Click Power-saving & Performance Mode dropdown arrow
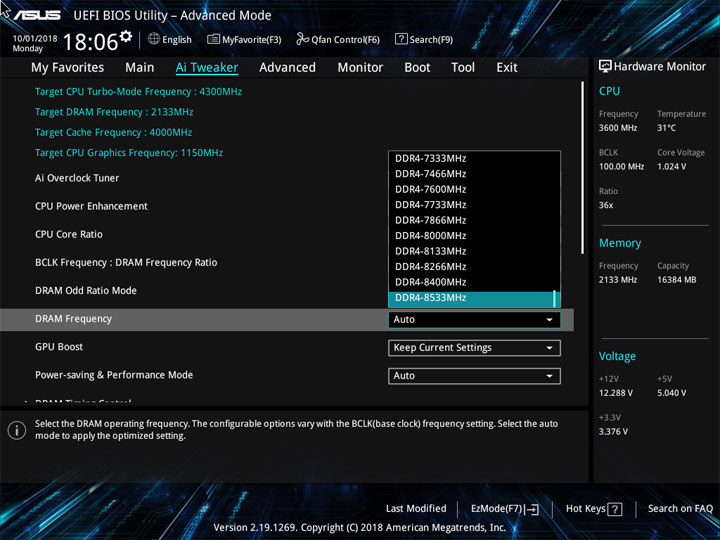Viewport: 720px width, 540px height. pyautogui.click(x=549, y=376)
